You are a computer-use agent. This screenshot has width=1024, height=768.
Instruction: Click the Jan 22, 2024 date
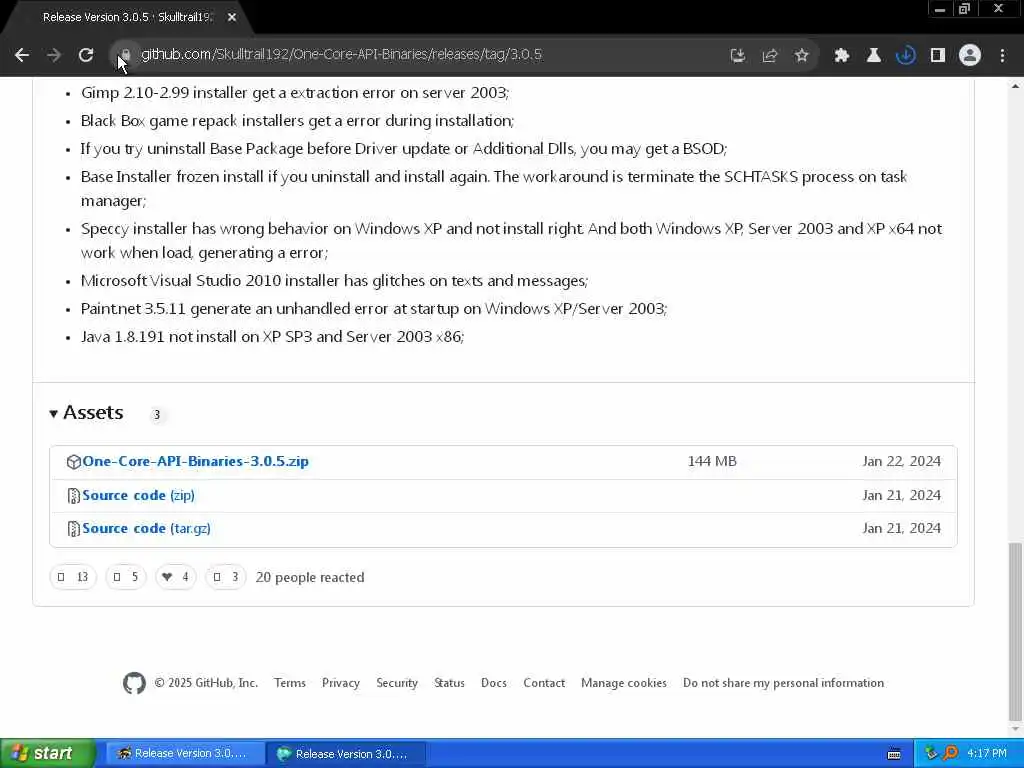901,462
